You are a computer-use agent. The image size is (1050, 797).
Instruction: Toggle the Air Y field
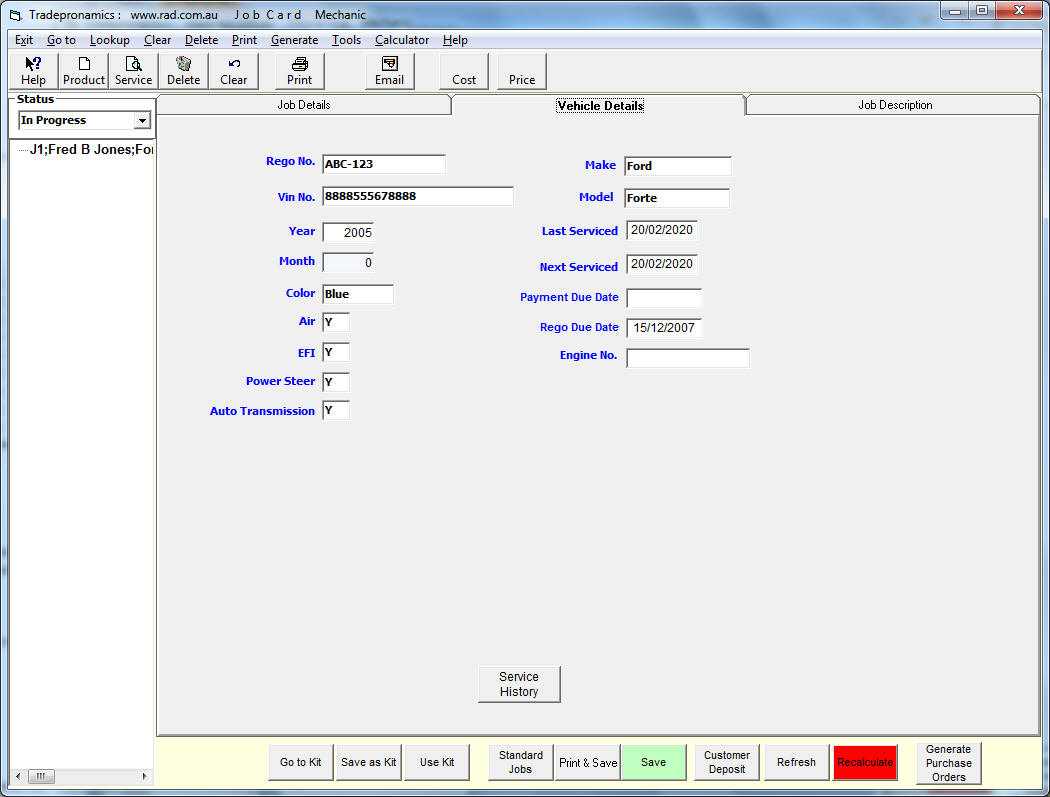tap(336, 322)
